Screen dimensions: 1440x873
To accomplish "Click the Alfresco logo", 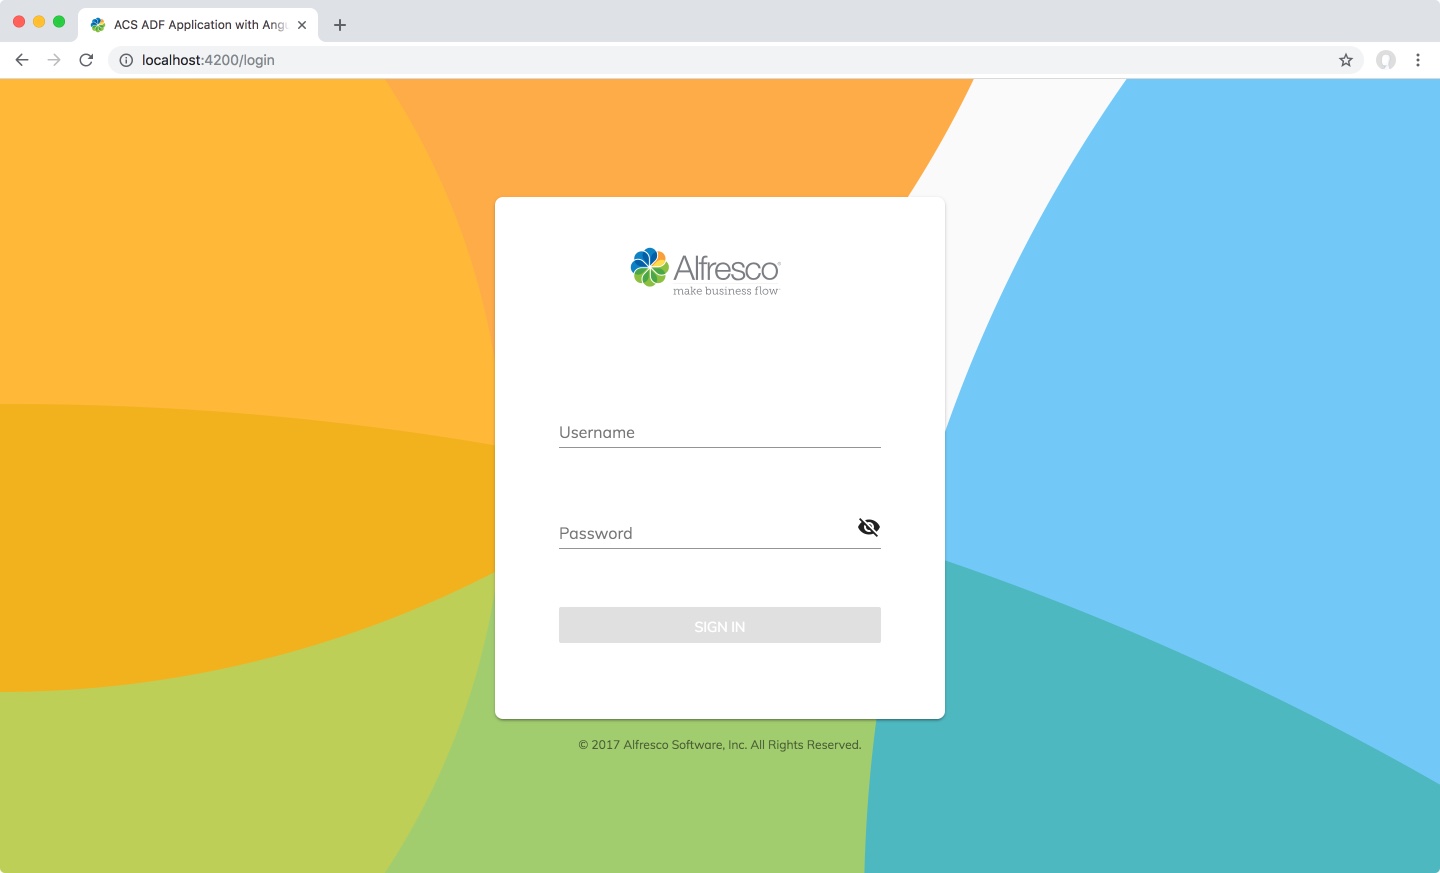I will pyautogui.click(x=705, y=270).
